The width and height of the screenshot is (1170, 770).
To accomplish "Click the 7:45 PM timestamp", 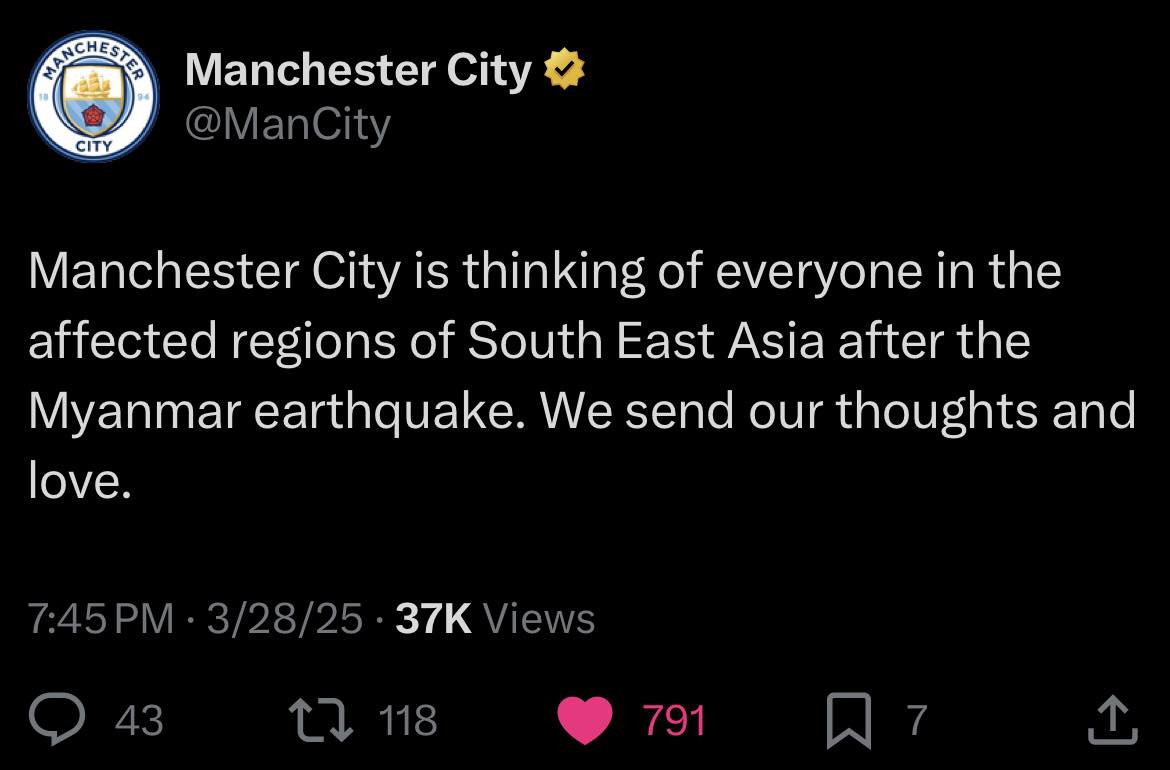I will pos(101,619).
